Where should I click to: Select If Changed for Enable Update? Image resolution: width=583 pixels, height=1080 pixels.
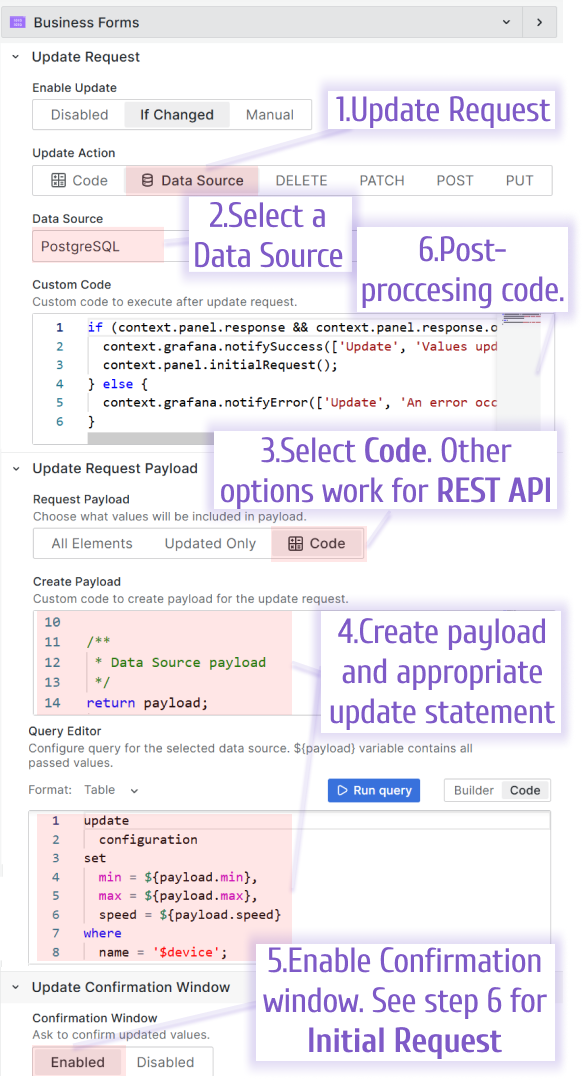[176, 115]
